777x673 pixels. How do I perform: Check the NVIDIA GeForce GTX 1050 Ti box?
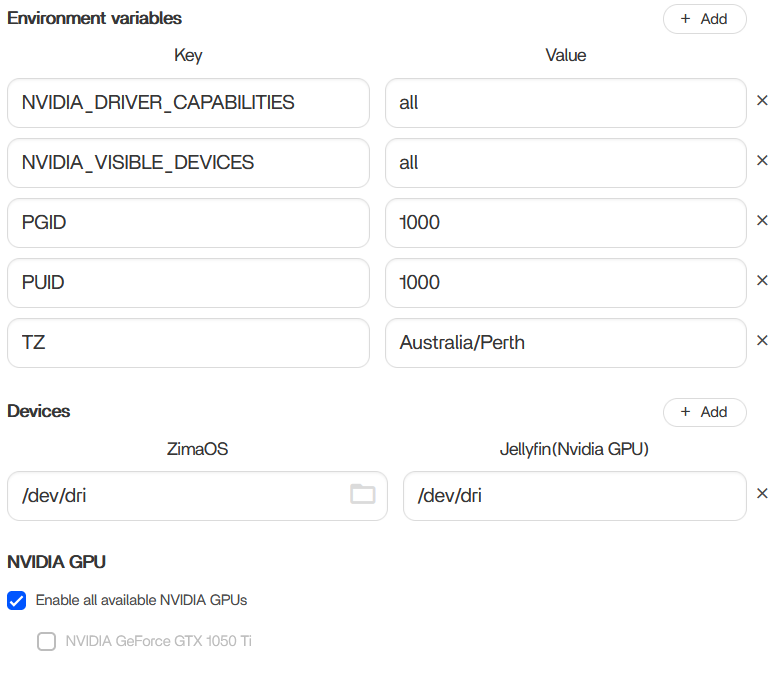click(x=46, y=641)
